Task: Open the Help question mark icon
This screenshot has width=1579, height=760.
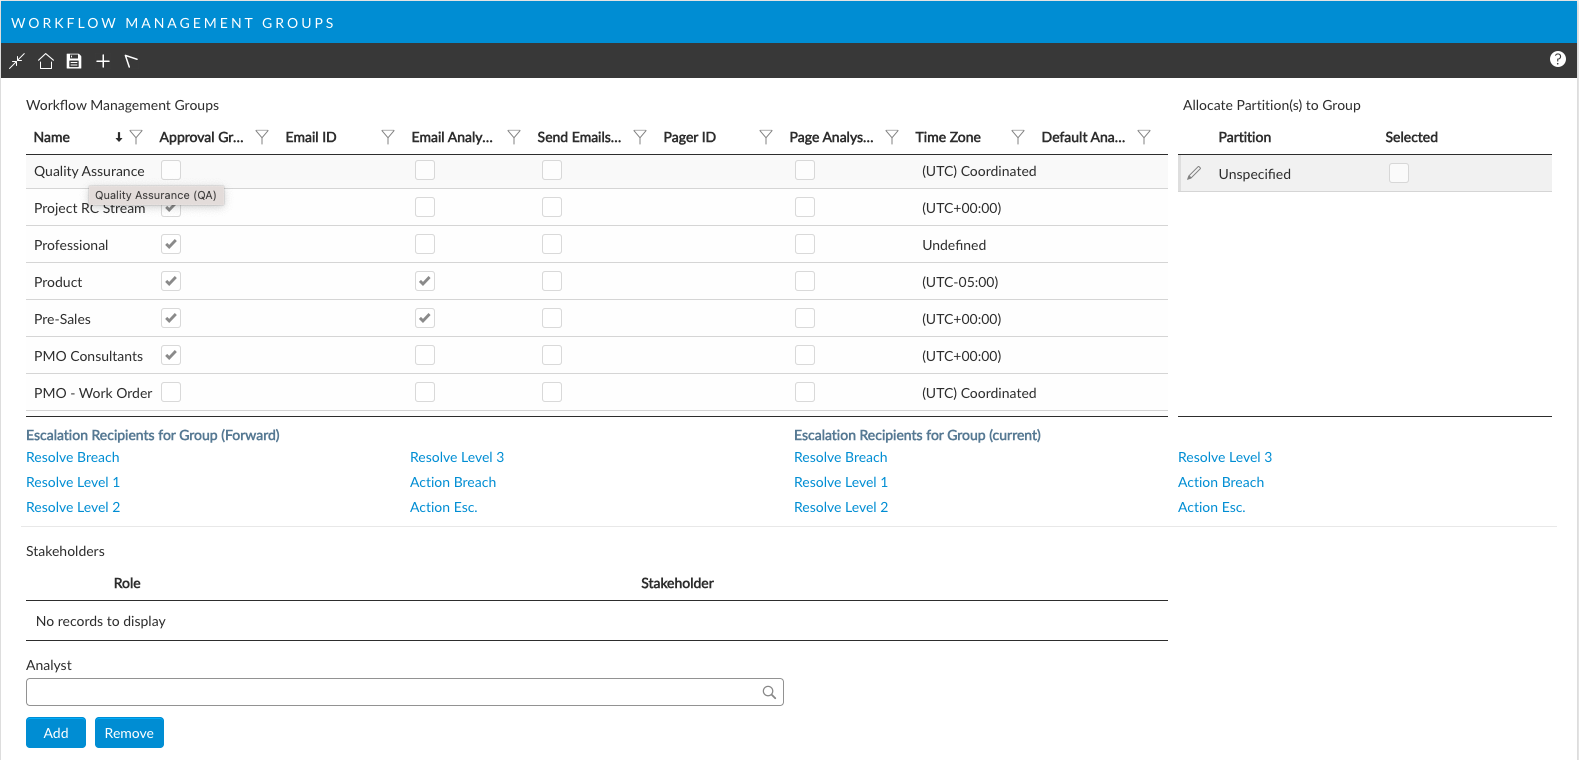Action: [x=1557, y=59]
